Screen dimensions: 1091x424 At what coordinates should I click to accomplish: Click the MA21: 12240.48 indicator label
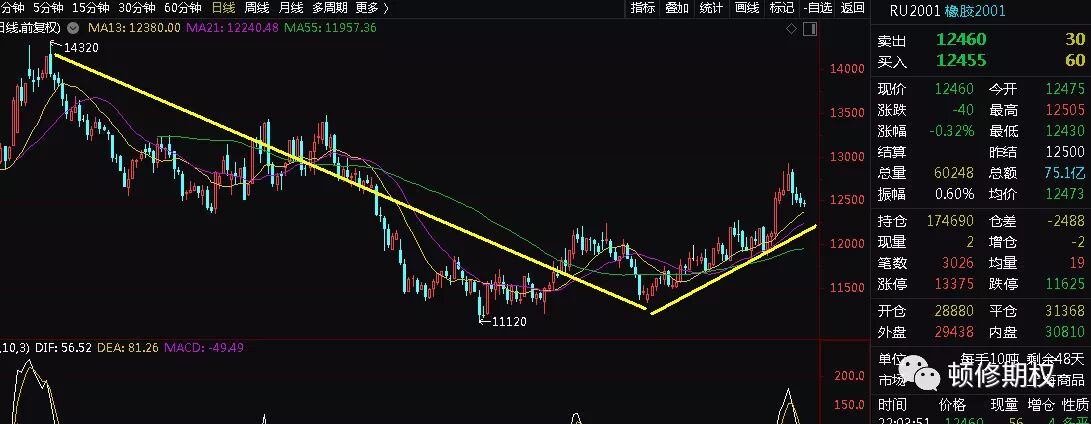(233, 28)
